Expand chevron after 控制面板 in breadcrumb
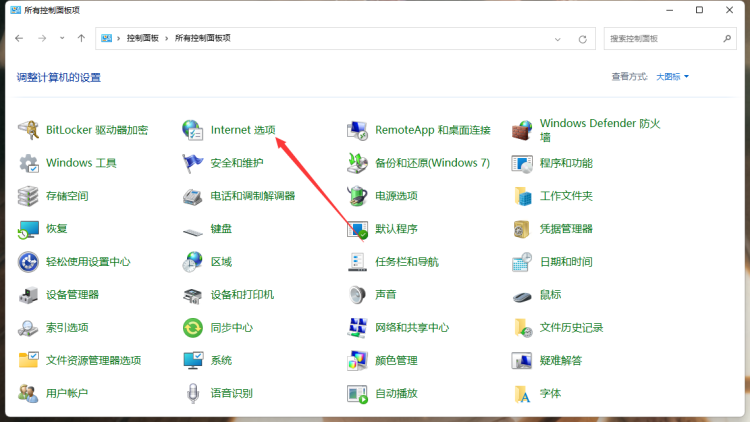Screen dimensions: 750x422 (166, 38)
